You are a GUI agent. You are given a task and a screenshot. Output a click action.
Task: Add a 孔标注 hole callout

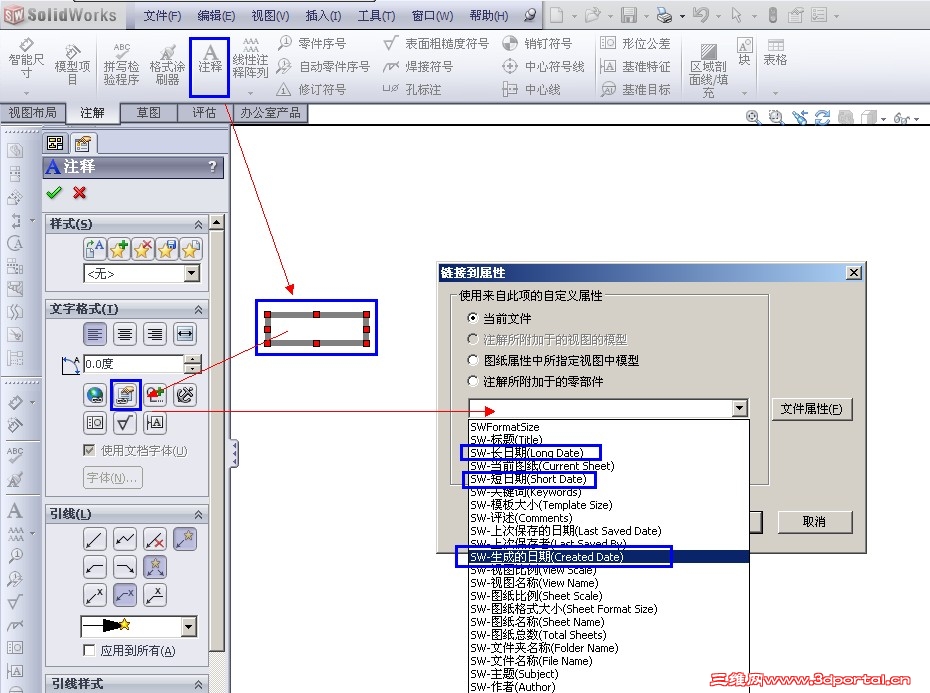coord(412,90)
